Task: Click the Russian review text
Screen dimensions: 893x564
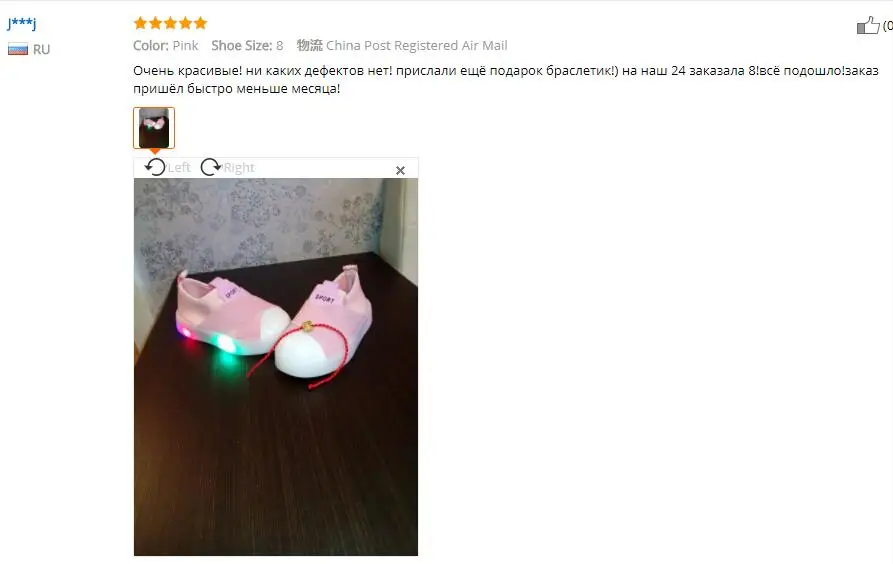Action: pyautogui.click(x=506, y=80)
